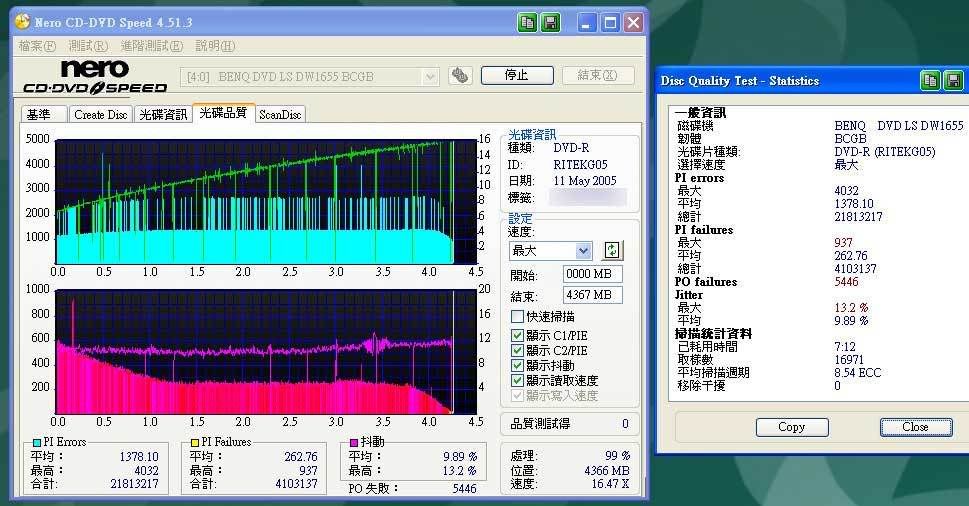Click the PI Errors 合計 value 21813217 in main window
Screen dimensions: 969x506
134,484
